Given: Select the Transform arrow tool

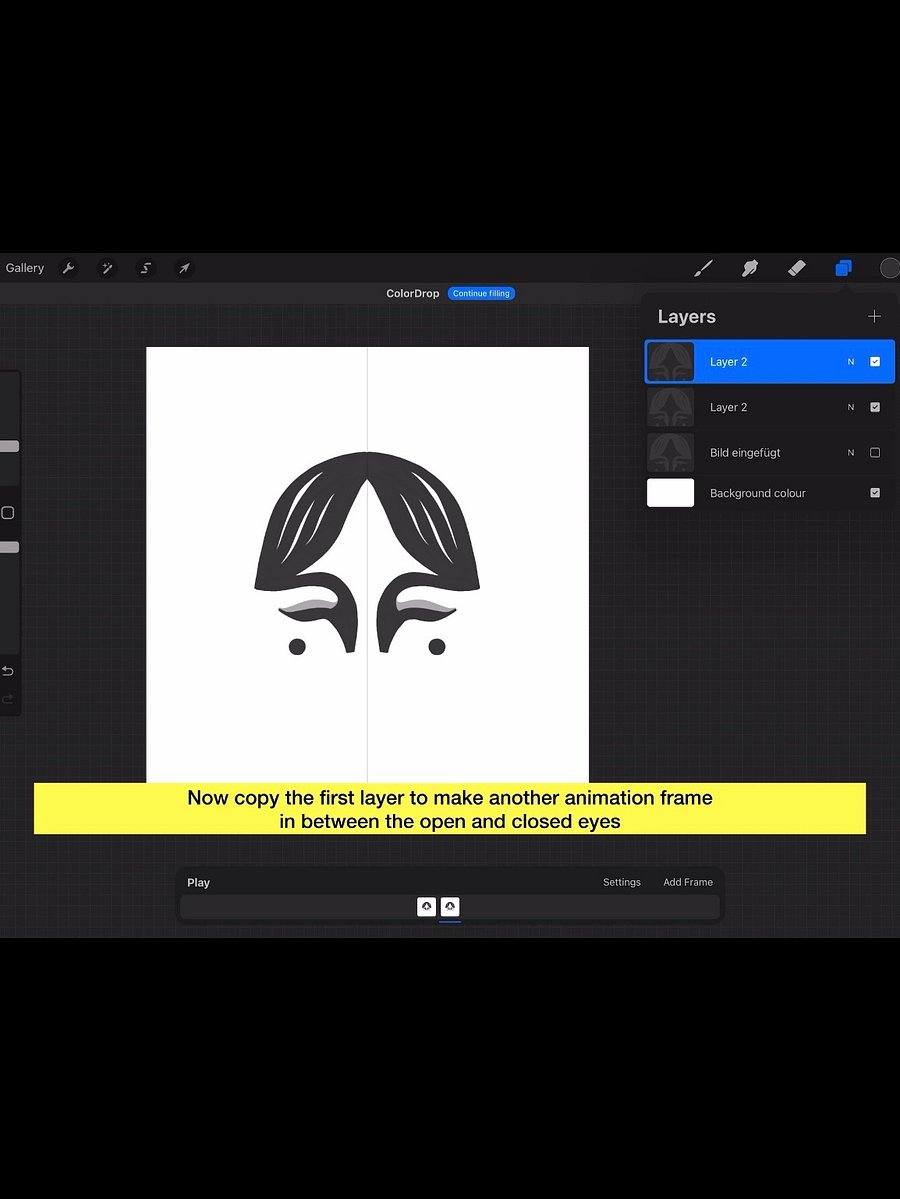Looking at the screenshot, I should click(184, 268).
